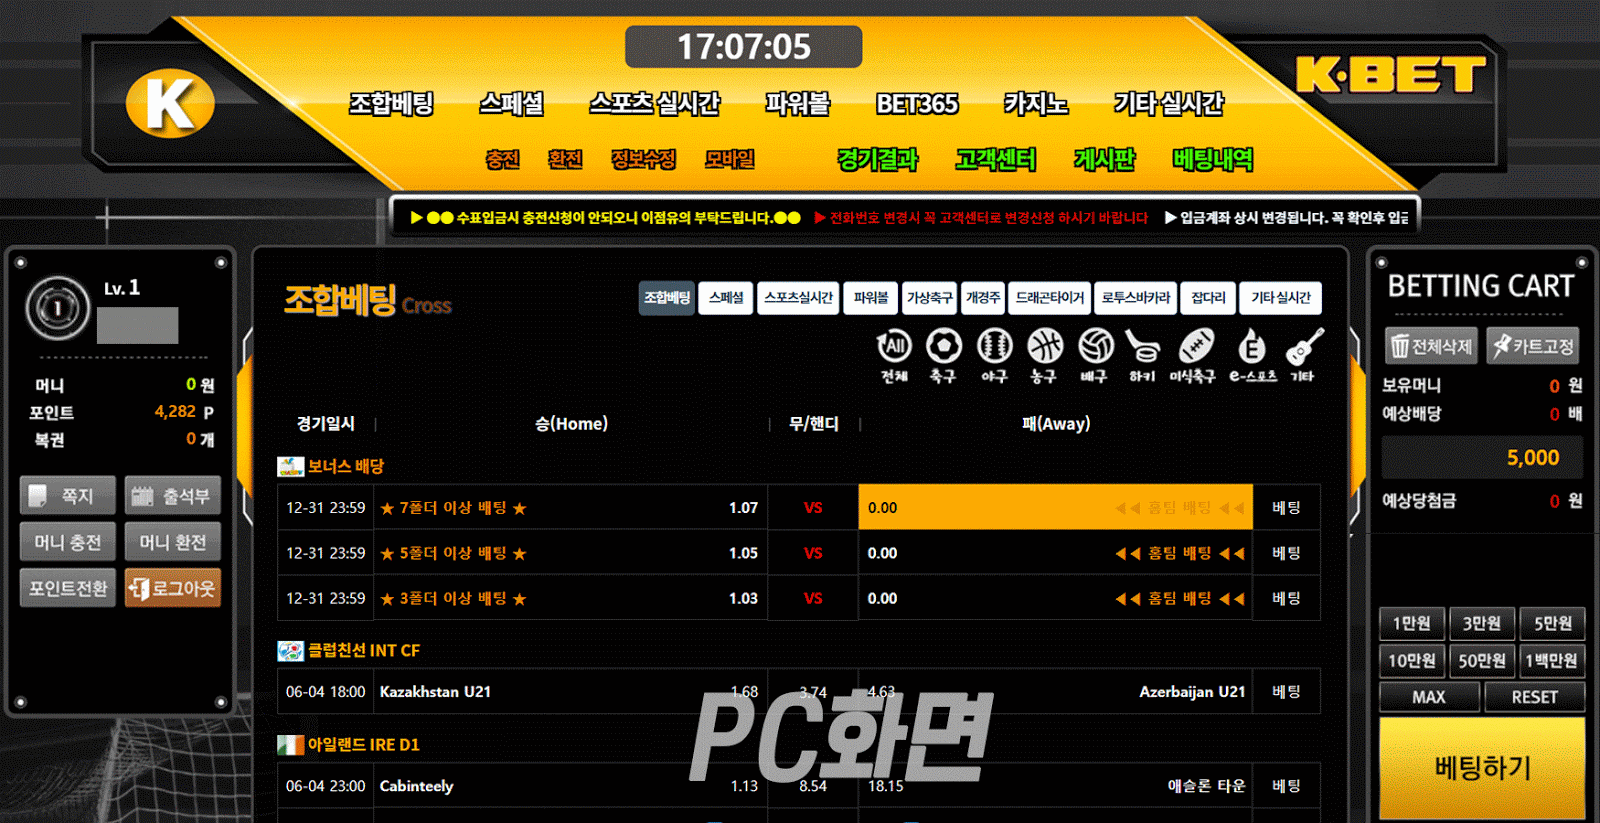Click the Ireland flag icon for IRE D1

tap(291, 745)
